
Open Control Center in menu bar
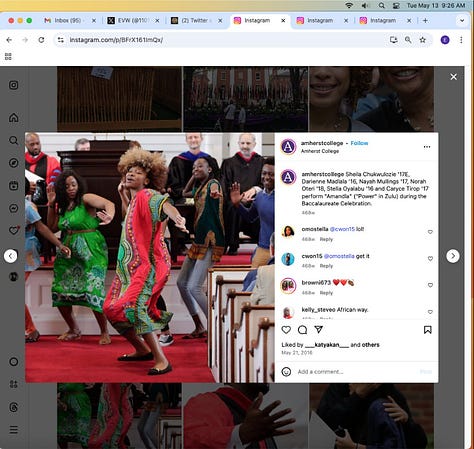(x=396, y=6)
